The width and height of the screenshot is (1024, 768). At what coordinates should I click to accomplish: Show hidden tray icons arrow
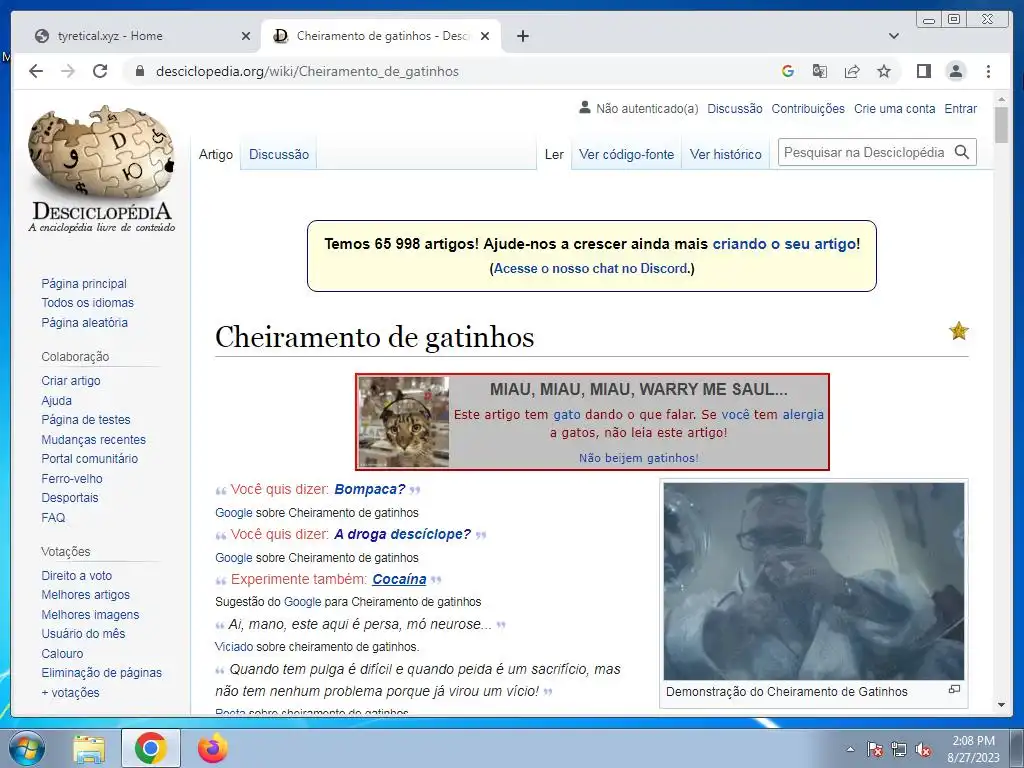click(850, 749)
